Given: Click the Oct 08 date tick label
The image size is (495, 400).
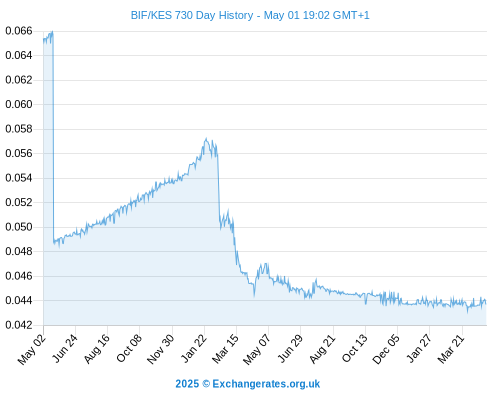Looking at the screenshot, I should (129, 348).
